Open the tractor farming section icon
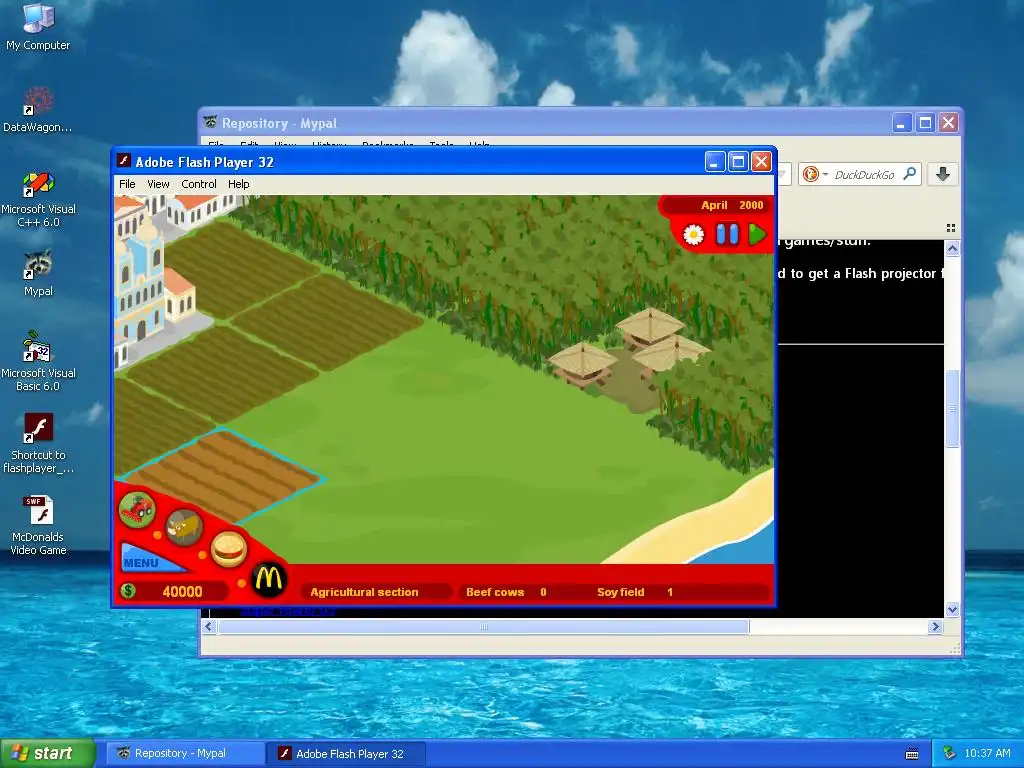1024x768 pixels. point(137,509)
